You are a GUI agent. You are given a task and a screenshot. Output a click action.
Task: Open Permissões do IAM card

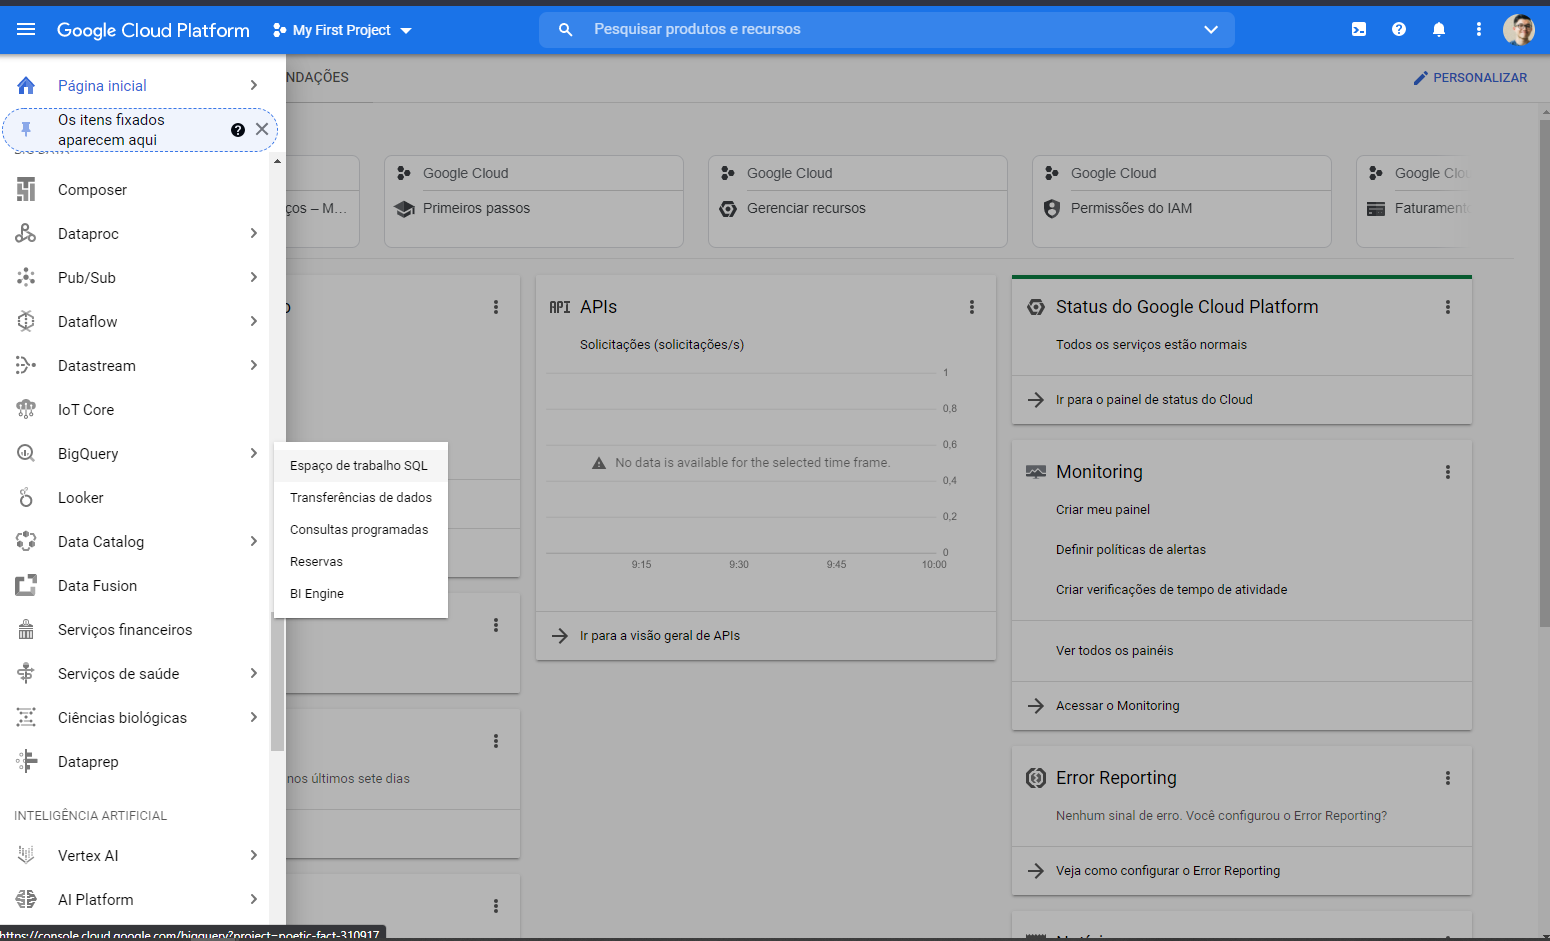[1182, 201]
